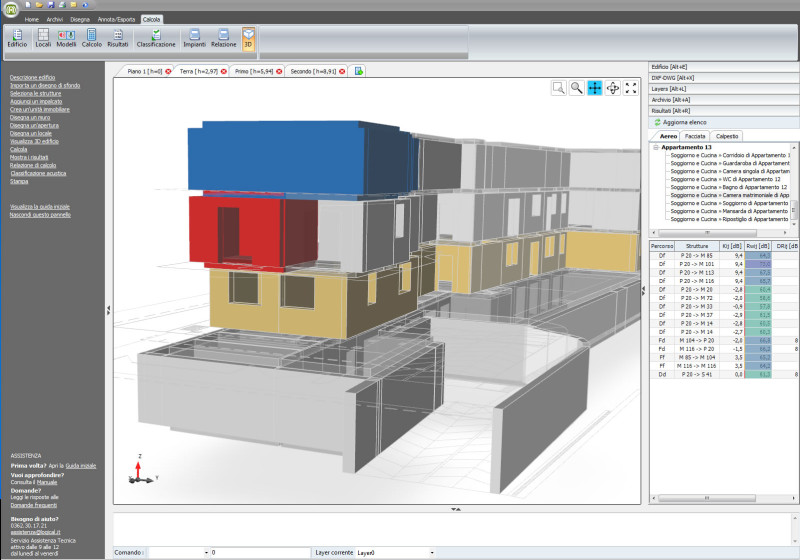
Task: Close the Piano 1 tab
Action: (x=168, y=72)
